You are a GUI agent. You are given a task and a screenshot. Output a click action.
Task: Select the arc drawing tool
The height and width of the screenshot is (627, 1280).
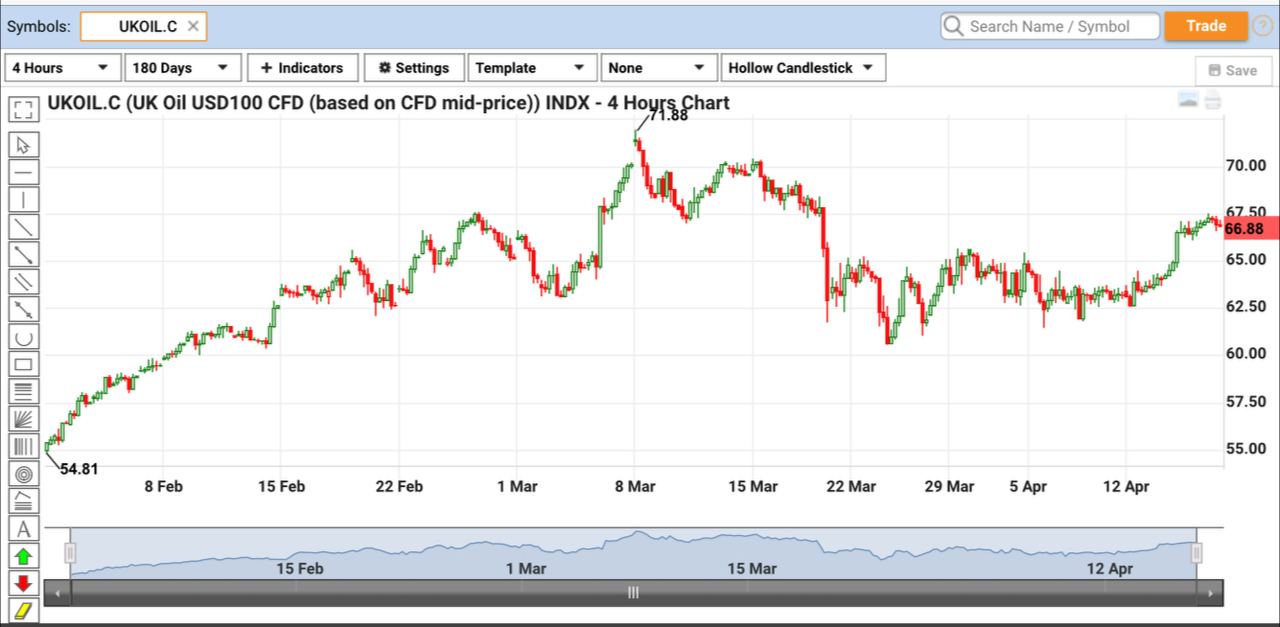[x=24, y=337]
